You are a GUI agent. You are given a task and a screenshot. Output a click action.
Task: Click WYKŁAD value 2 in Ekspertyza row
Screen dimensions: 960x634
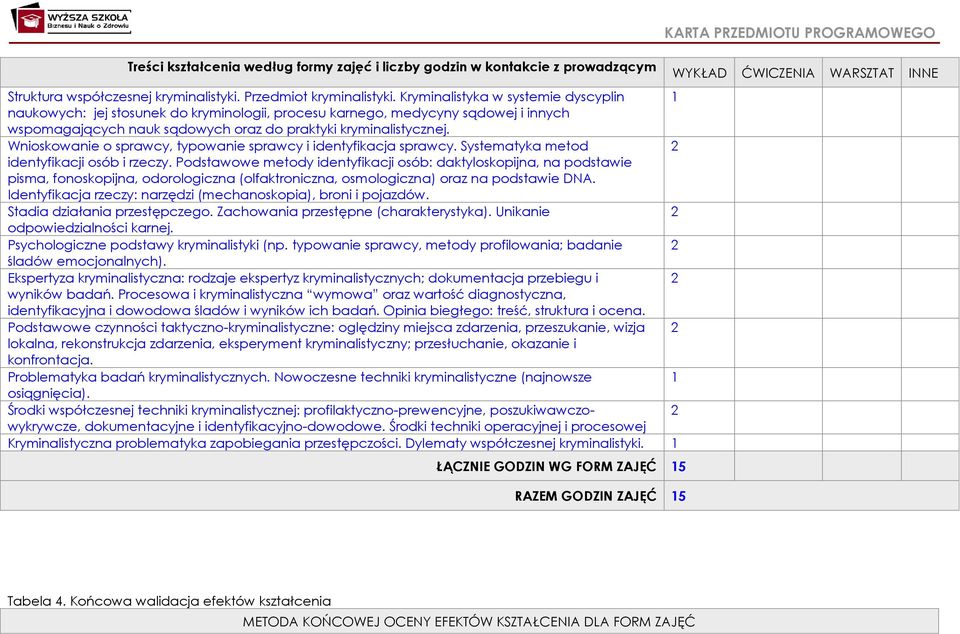[675, 278]
